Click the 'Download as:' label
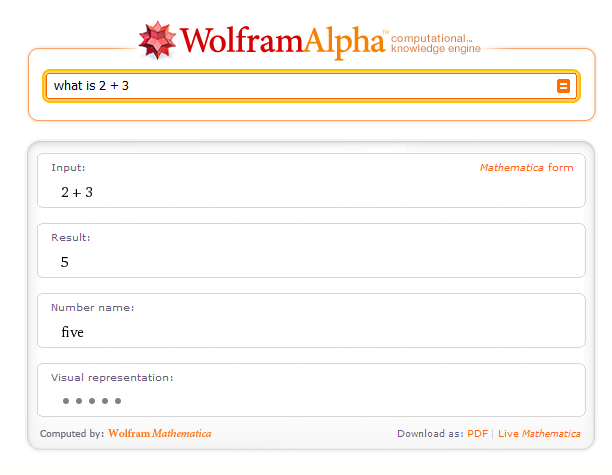612x475 pixels. (x=430, y=434)
